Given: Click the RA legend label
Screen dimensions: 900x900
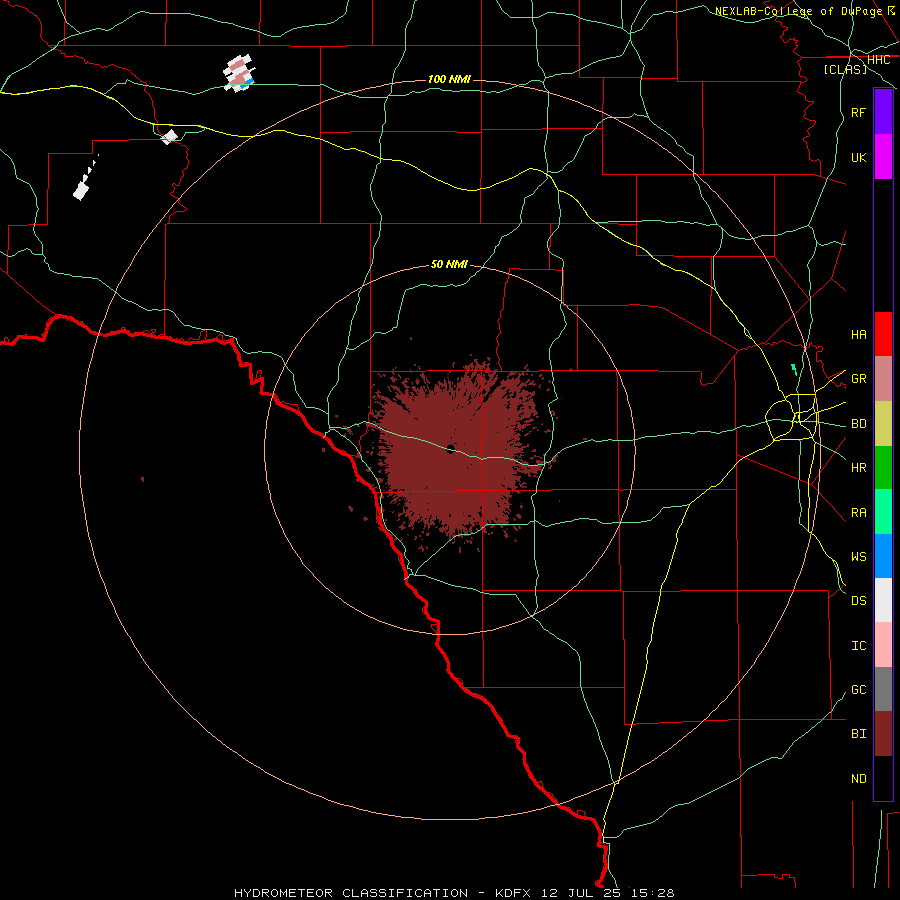Looking at the screenshot, I should tap(858, 513).
